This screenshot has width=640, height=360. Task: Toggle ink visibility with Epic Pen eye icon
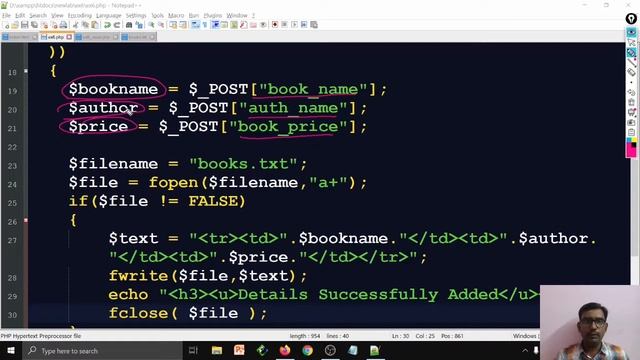631,32
